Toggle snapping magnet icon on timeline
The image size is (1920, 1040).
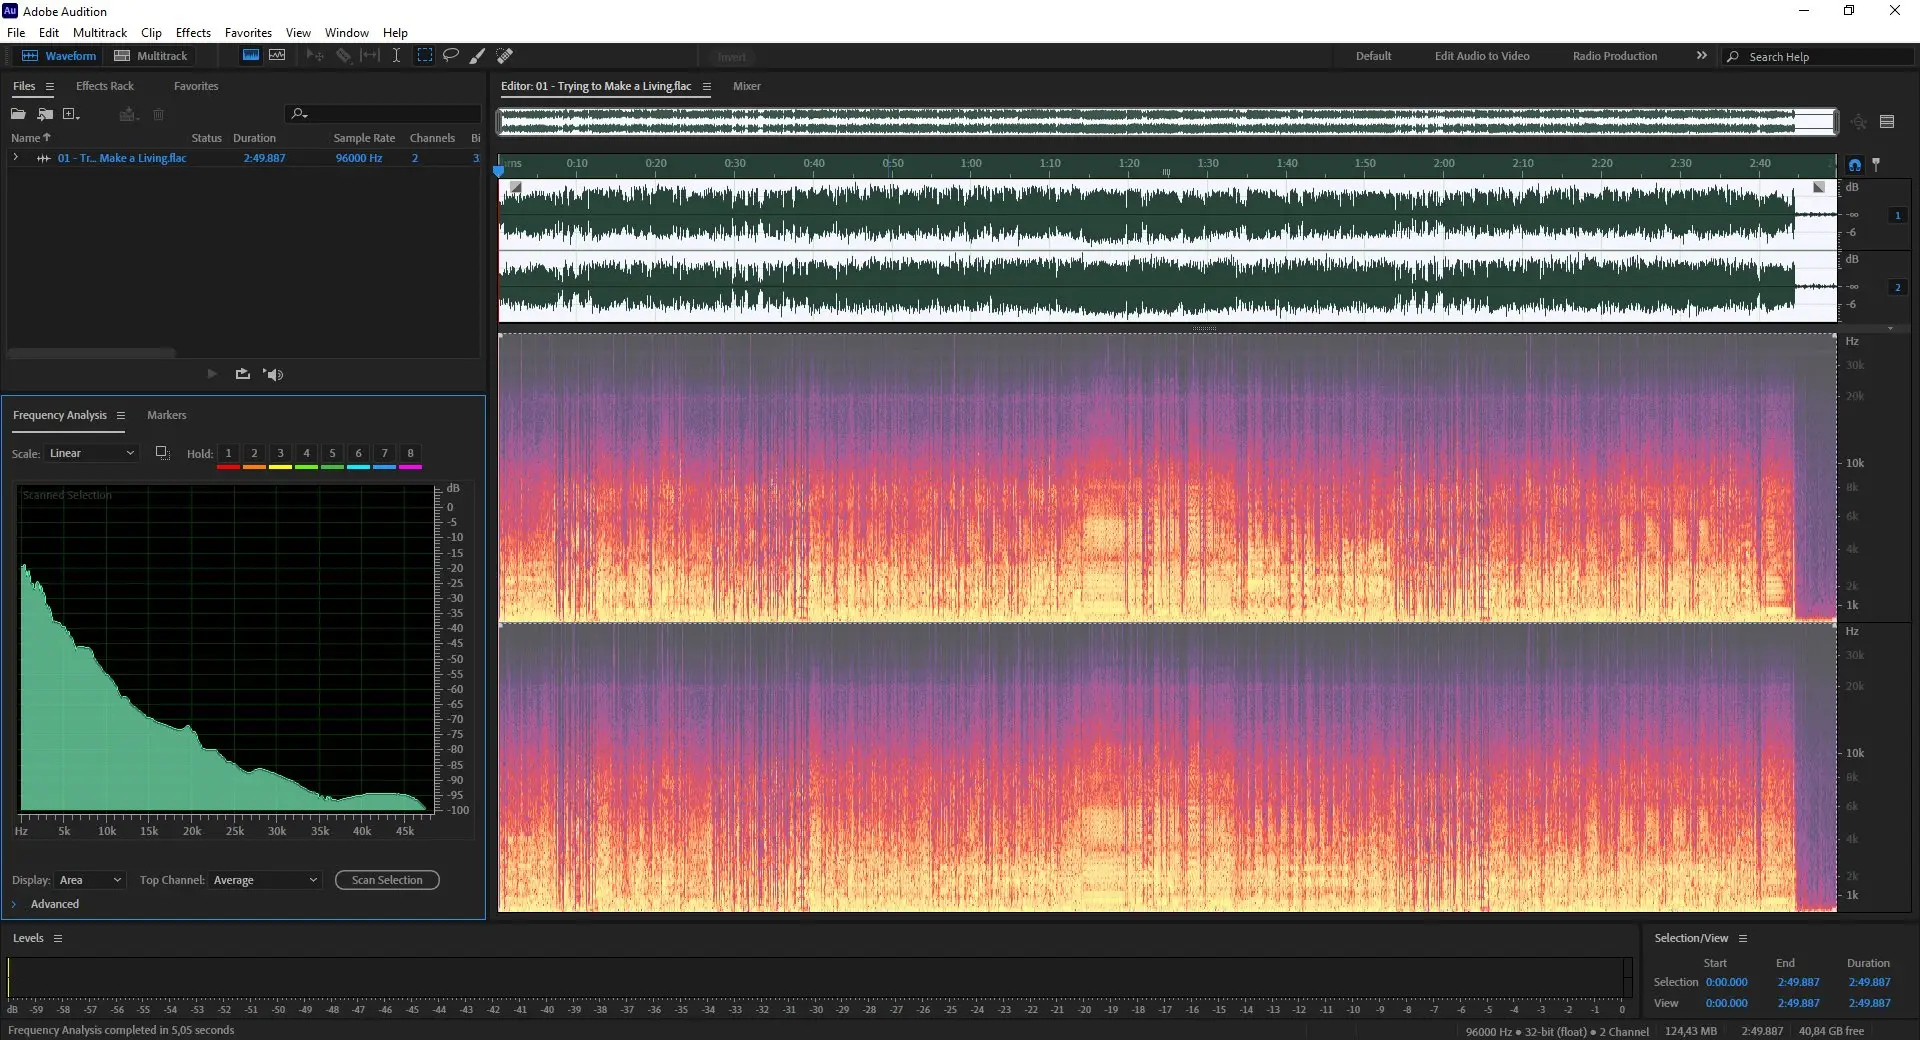pos(1855,165)
